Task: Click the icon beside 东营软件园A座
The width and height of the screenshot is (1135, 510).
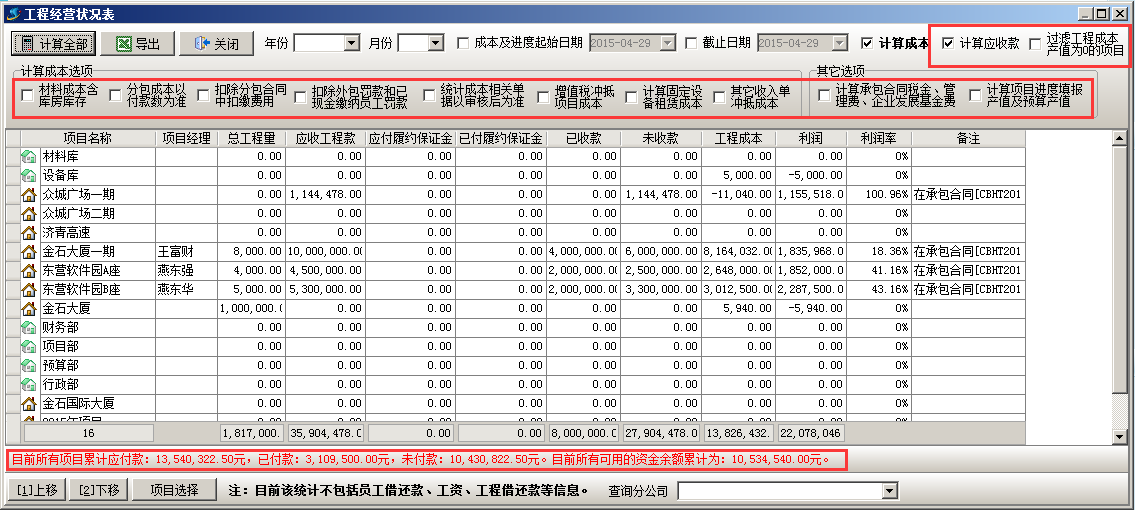Action: point(29,270)
